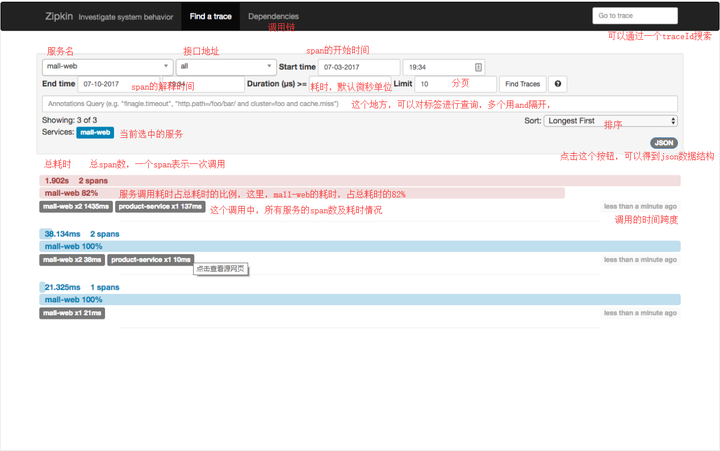Click the clock icon in start time field
The image size is (720, 451).
(x=478, y=67)
